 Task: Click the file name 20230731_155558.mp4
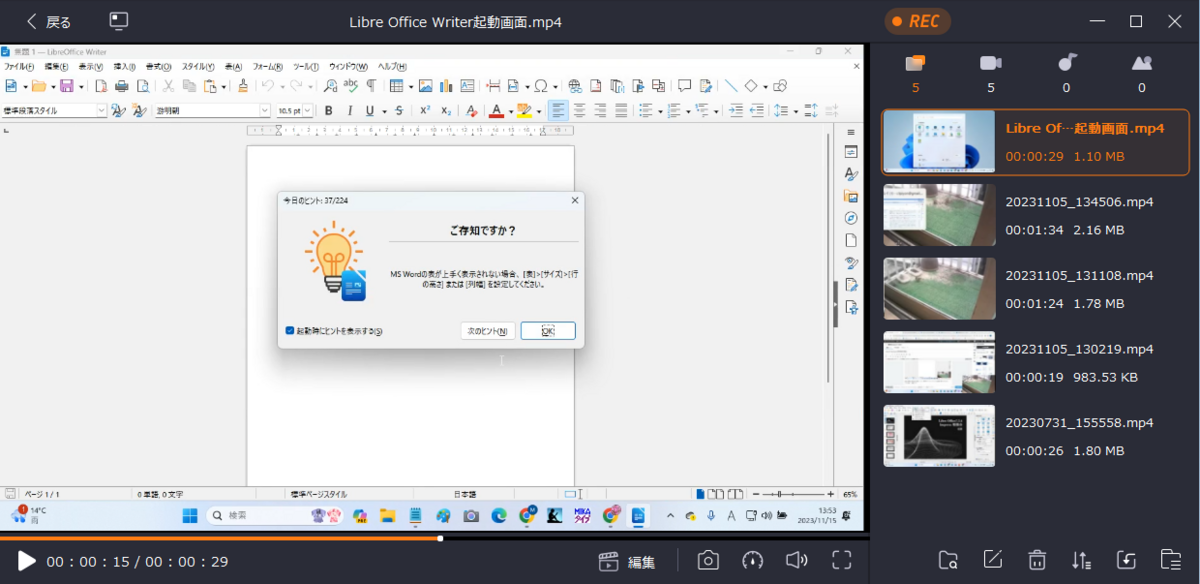pyautogui.click(x=1079, y=422)
